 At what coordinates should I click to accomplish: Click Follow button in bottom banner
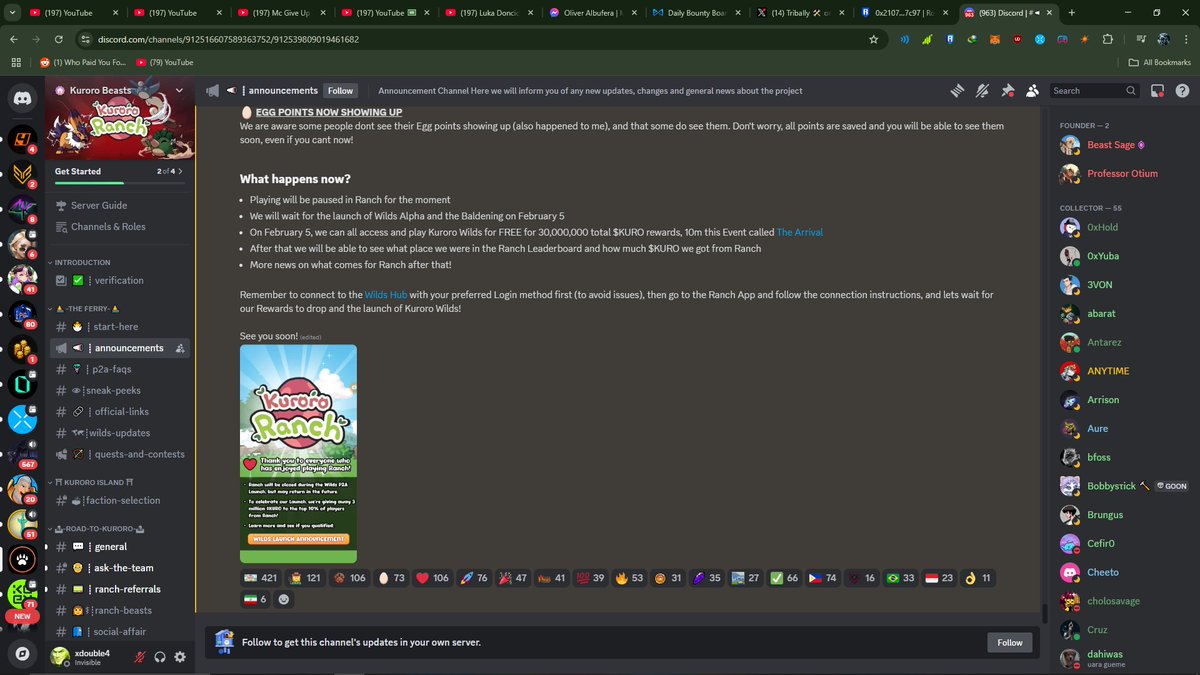pos(1009,643)
